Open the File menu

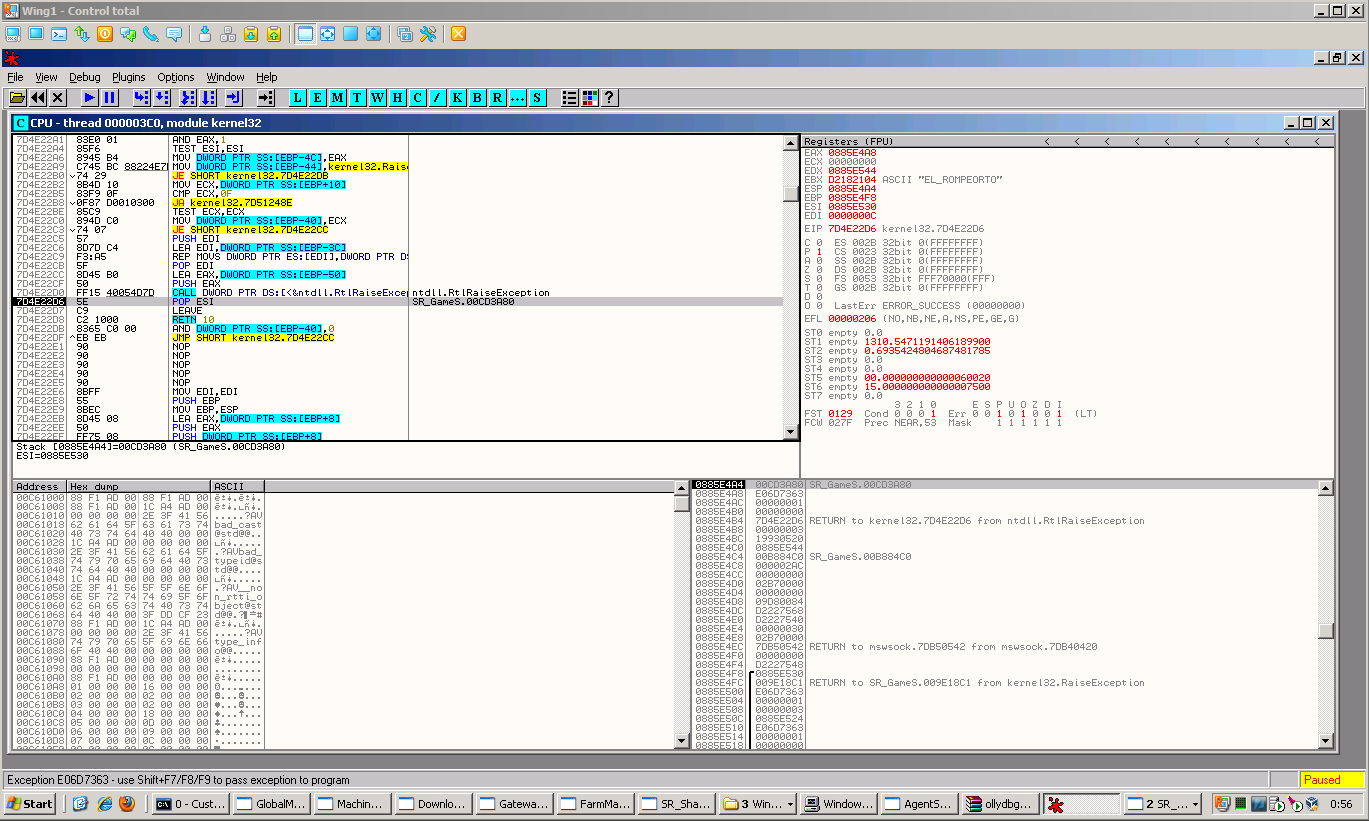15,77
